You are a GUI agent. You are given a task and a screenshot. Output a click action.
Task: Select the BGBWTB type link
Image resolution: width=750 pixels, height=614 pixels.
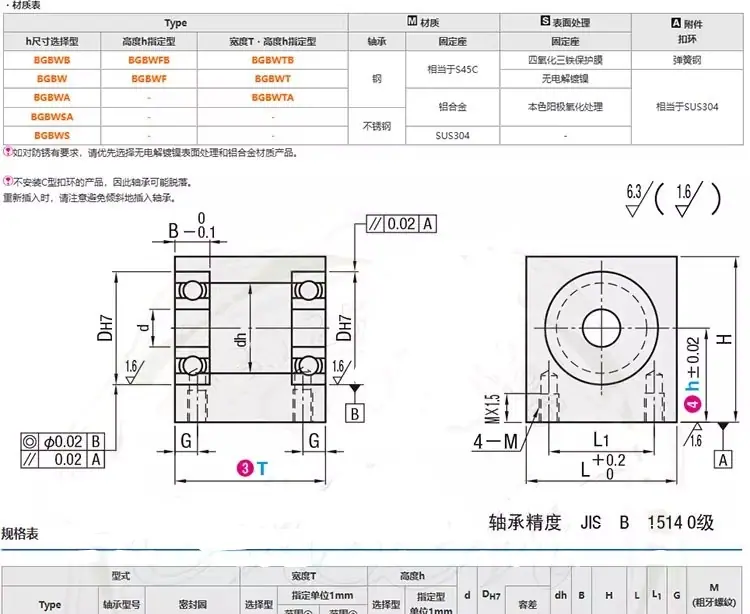[x=273, y=60]
